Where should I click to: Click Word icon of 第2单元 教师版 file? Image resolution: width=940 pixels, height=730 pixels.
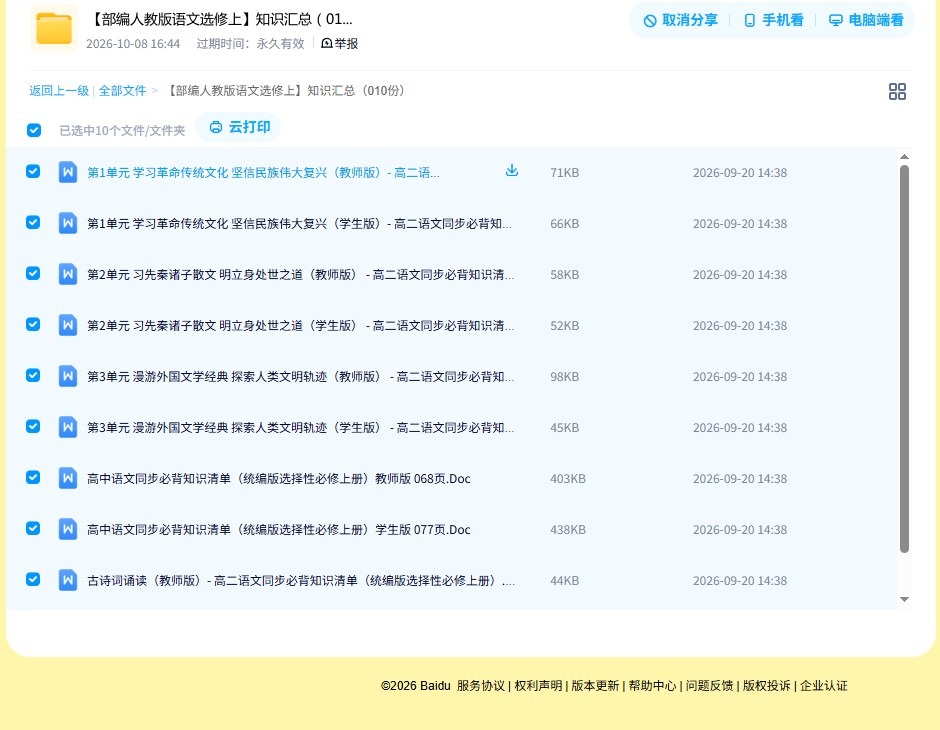click(x=68, y=274)
